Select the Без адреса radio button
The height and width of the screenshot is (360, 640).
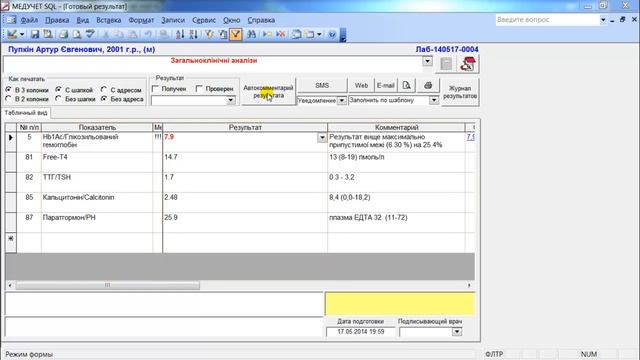pos(104,99)
